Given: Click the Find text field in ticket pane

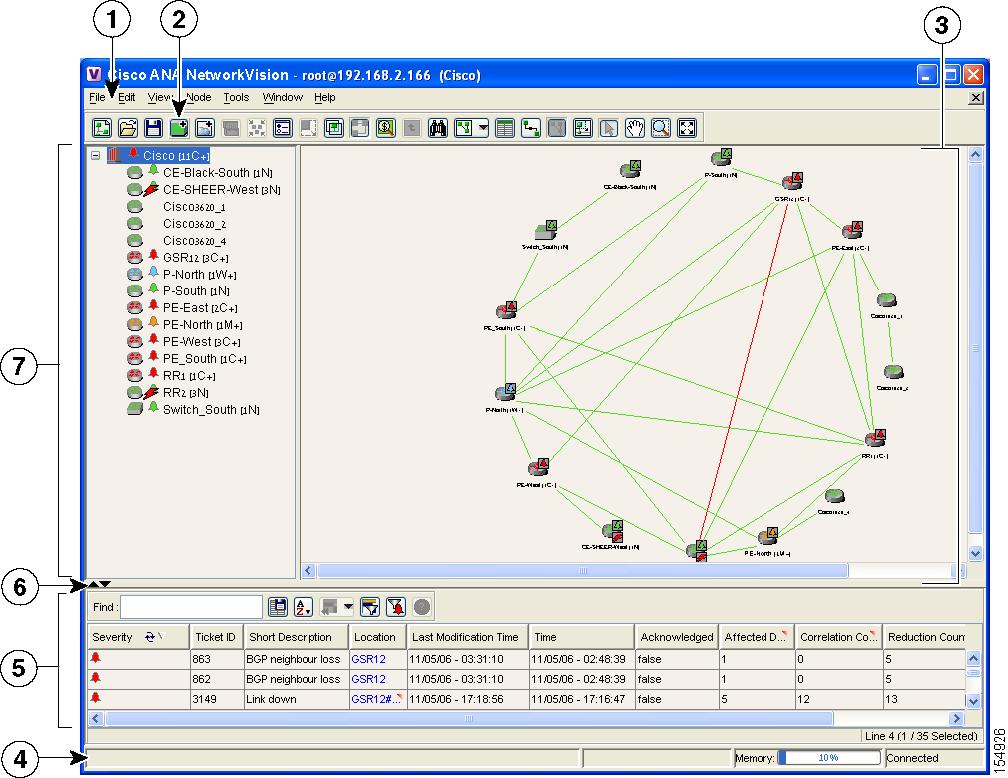Looking at the screenshot, I should (x=192, y=607).
